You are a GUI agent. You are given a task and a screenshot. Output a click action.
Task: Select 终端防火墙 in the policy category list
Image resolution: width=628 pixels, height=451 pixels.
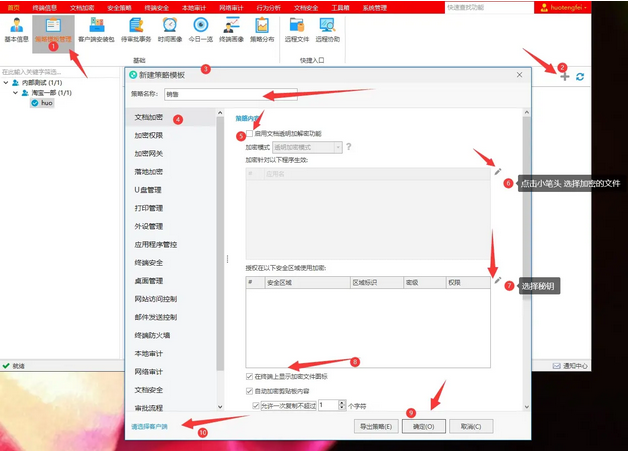[x=152, y=335]
